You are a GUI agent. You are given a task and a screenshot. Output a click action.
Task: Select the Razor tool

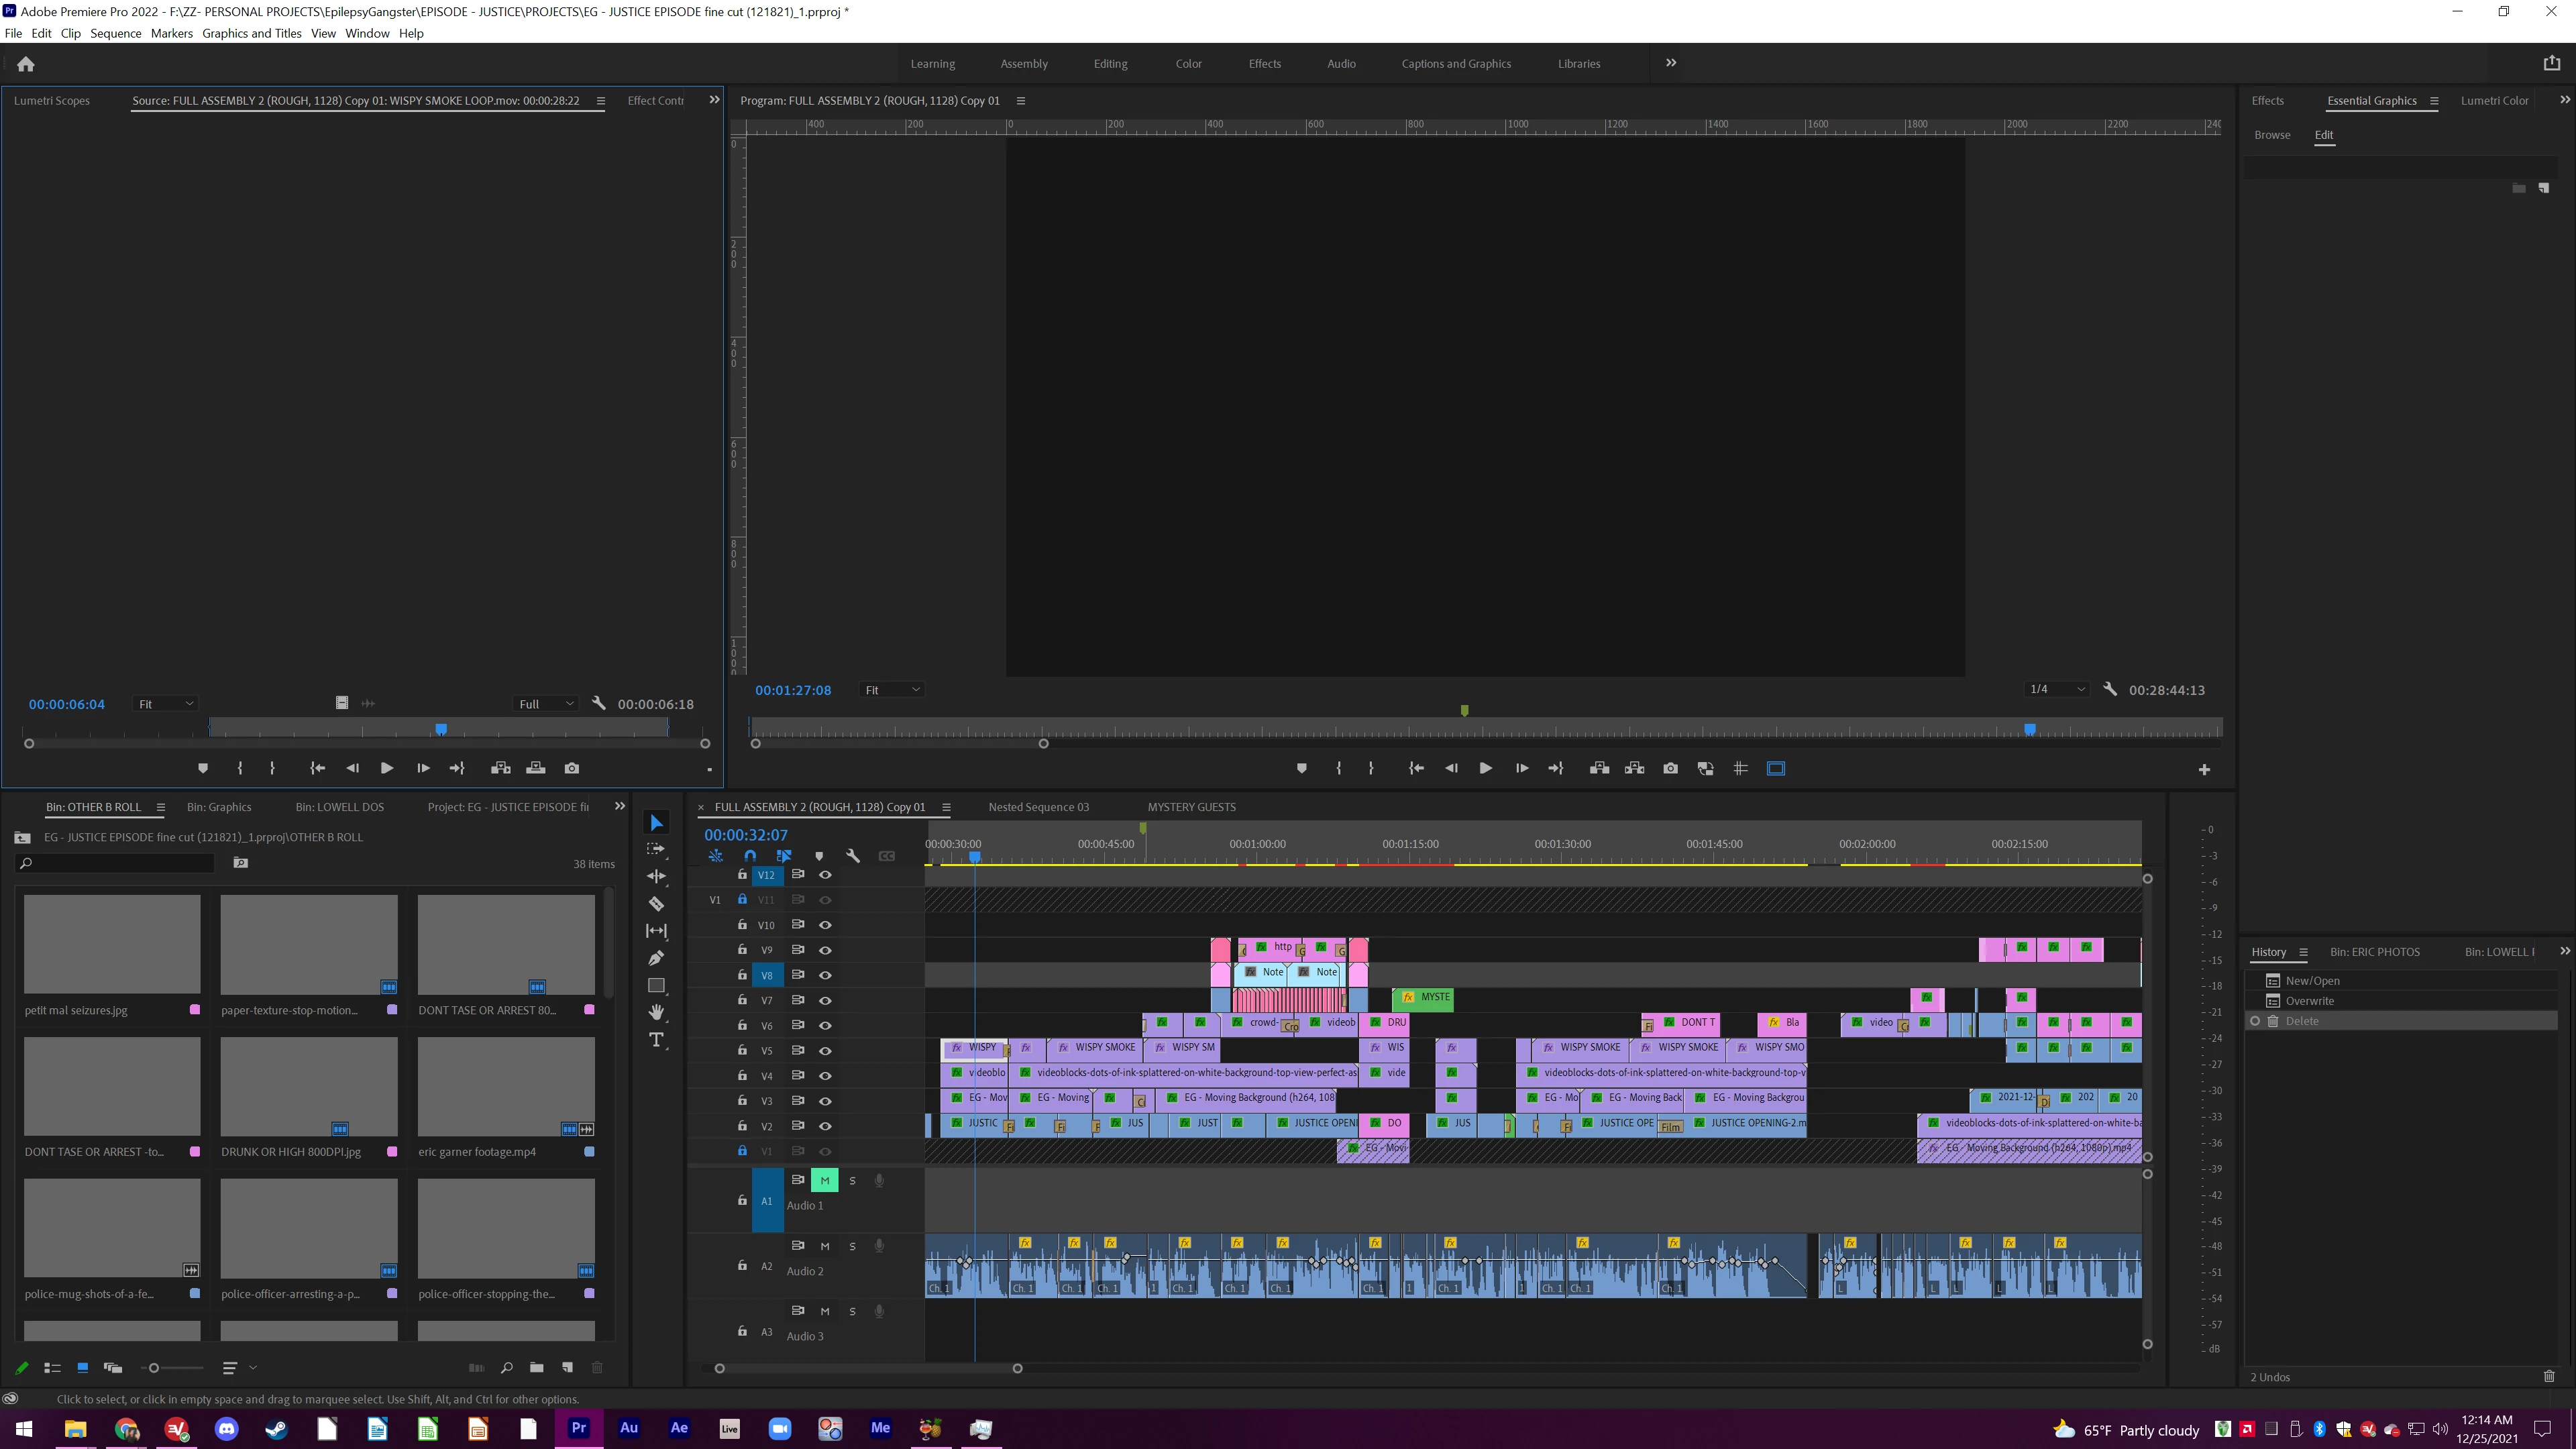tap(656, 904)
